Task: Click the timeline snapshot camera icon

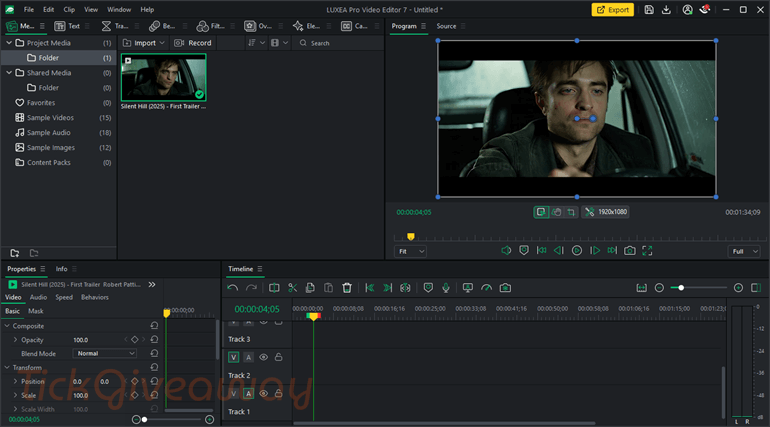Action: [x=505, y=288]
